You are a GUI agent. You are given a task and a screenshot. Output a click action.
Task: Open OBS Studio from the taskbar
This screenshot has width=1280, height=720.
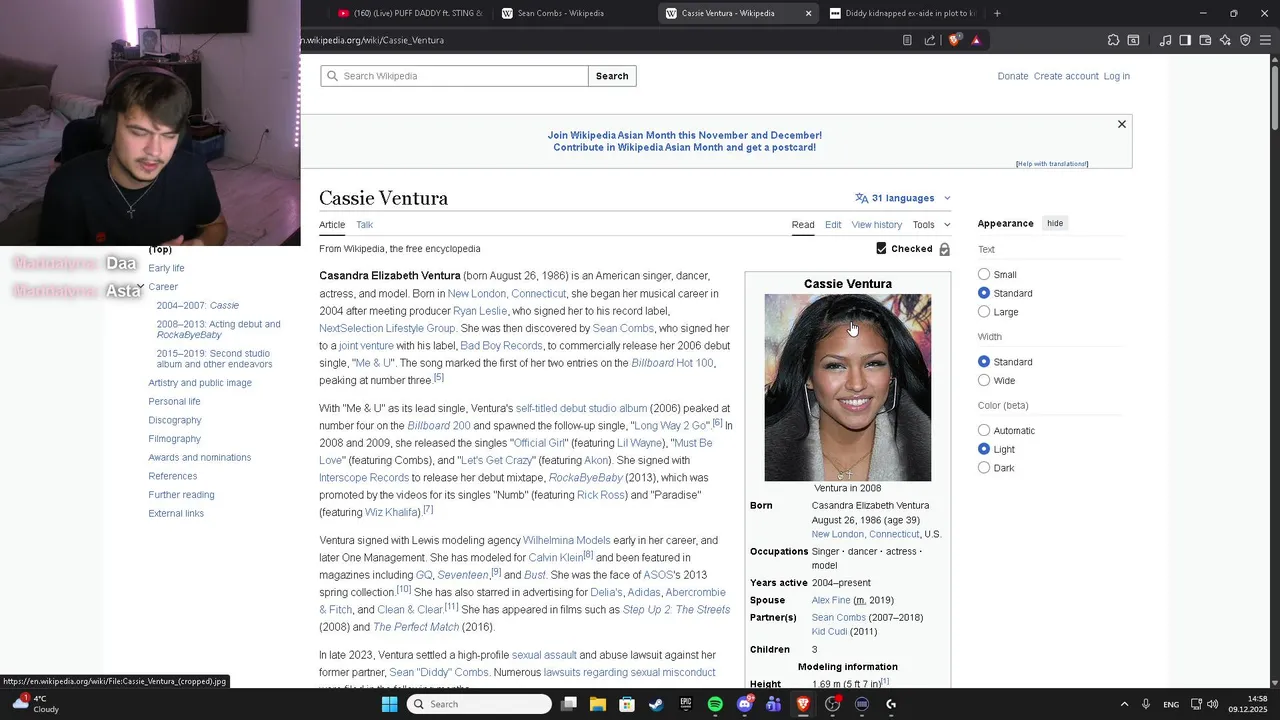coord(832,704)
